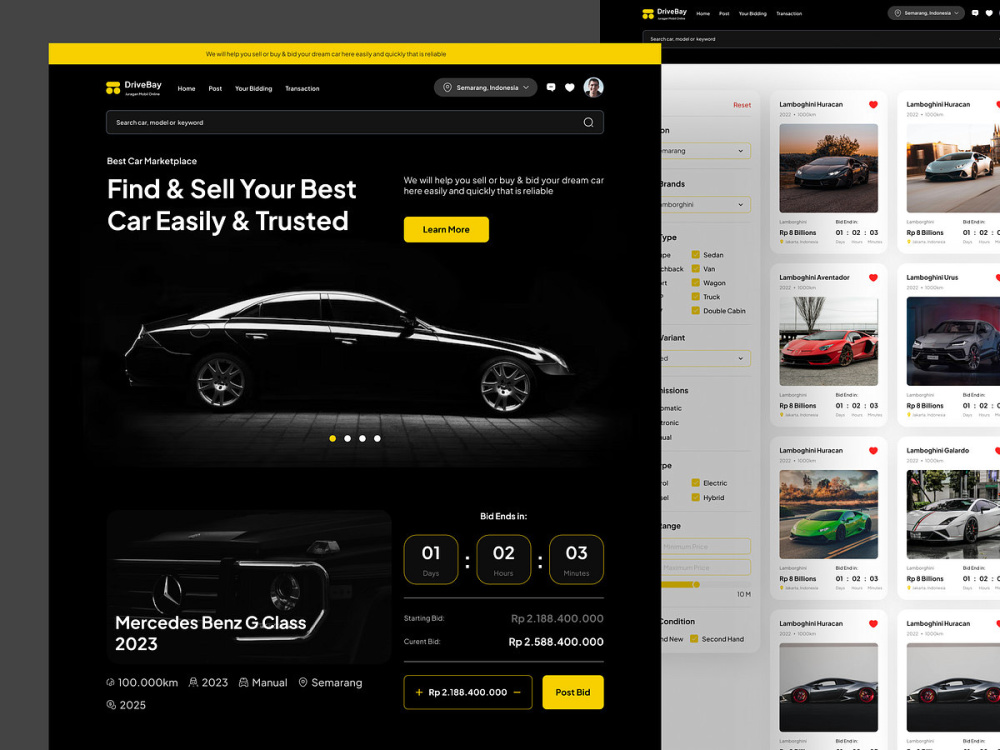This screenshot has width=1000, height=750.
Task: Open the user profile avatar
Action: coord(593,87)
